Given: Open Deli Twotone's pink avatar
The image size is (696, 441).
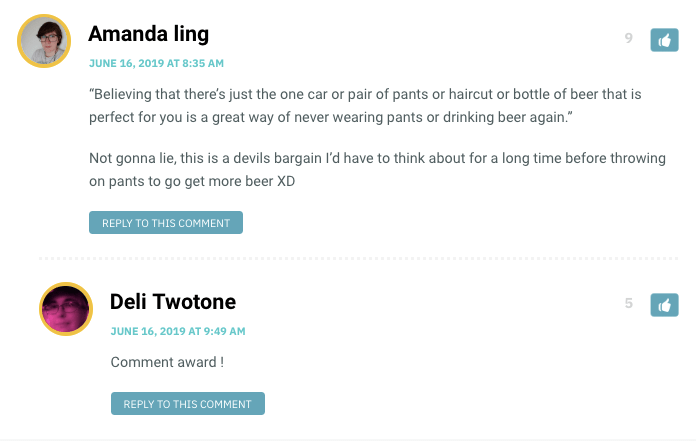Looking at the screenshot, I should point(66,308).
